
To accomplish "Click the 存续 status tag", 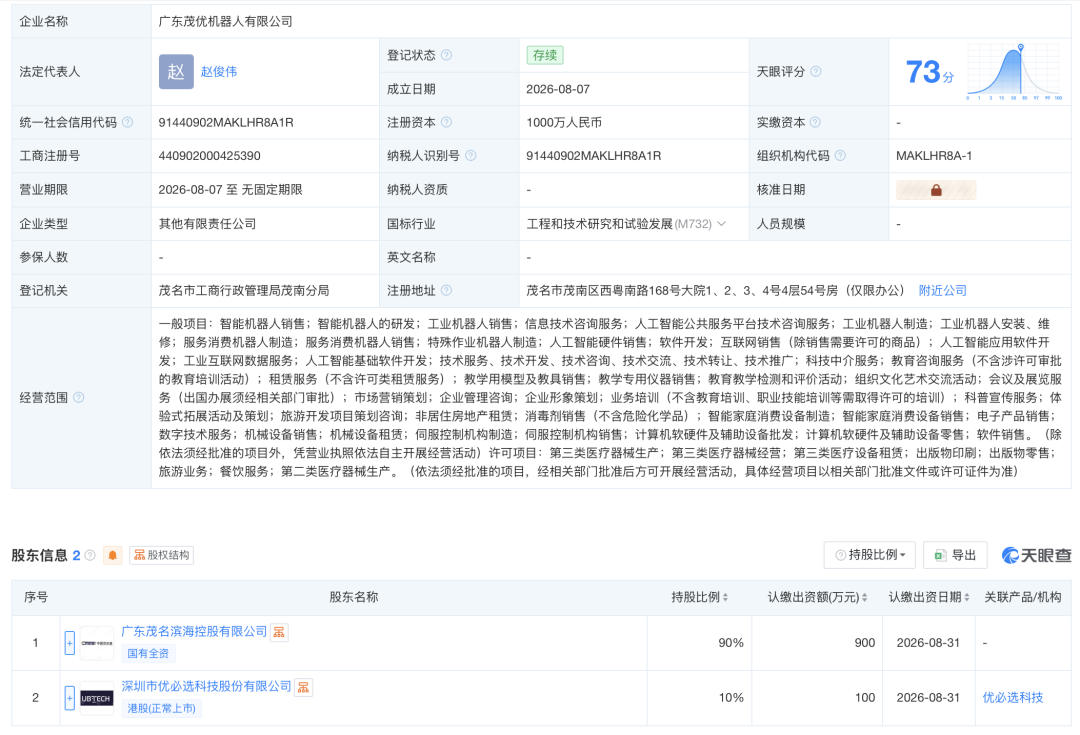I will (545, 55).
